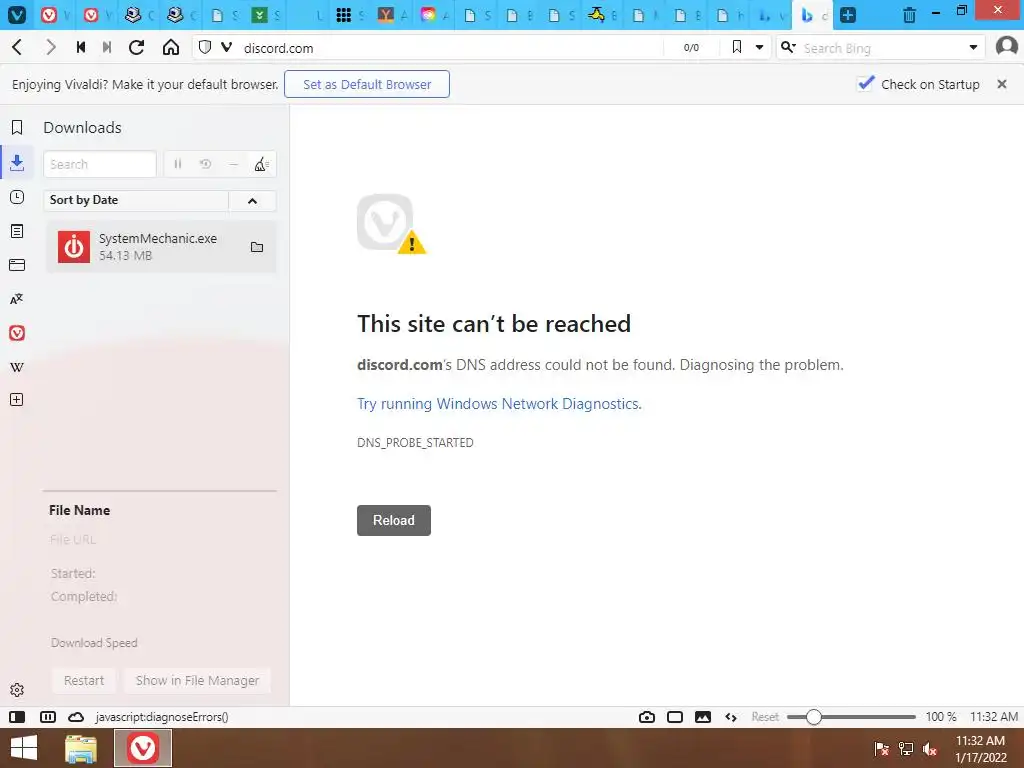Click Set as Default Browser button
The image size is (1024, 768).
(x=367, y=84)
